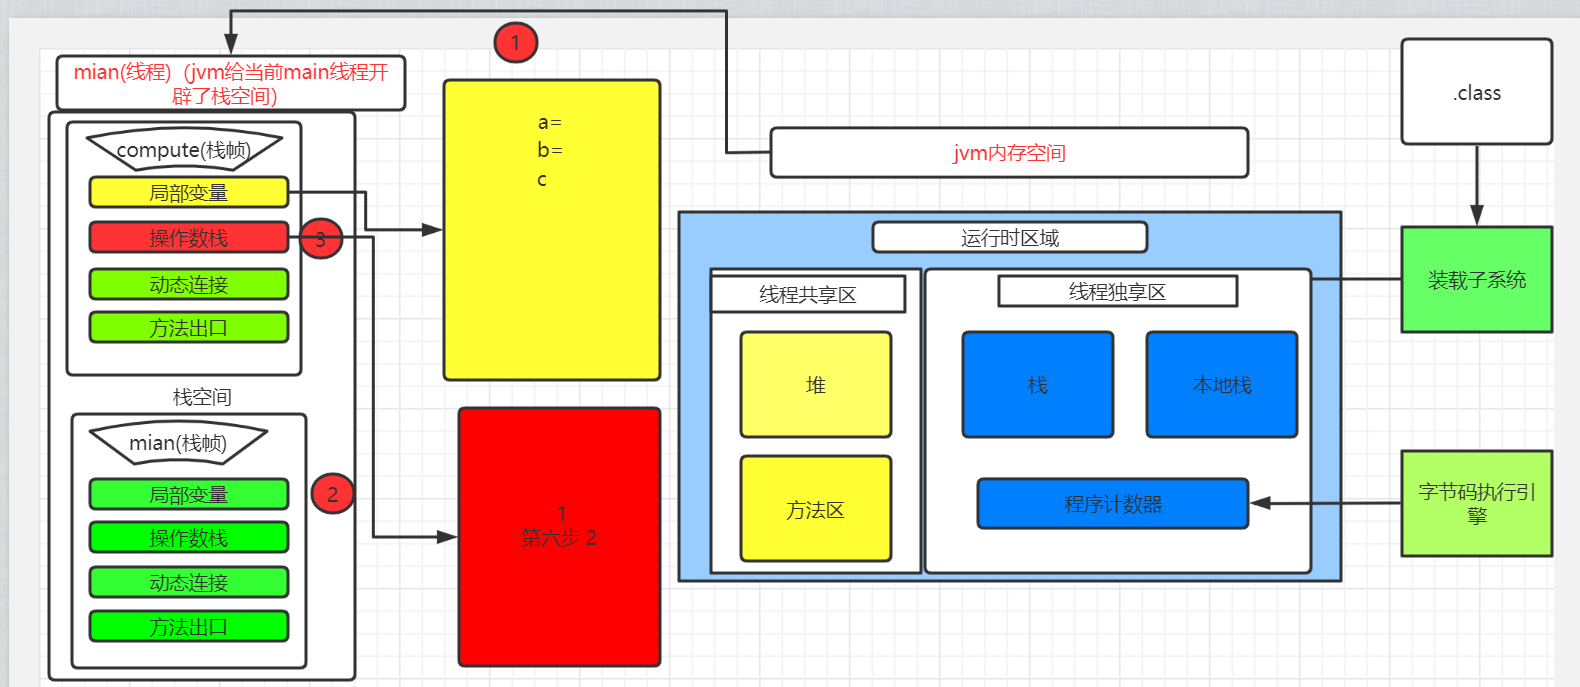Select the 线程独享区 header box
The height and width of the screenshot is (687, 1580).
[1118, 292]
